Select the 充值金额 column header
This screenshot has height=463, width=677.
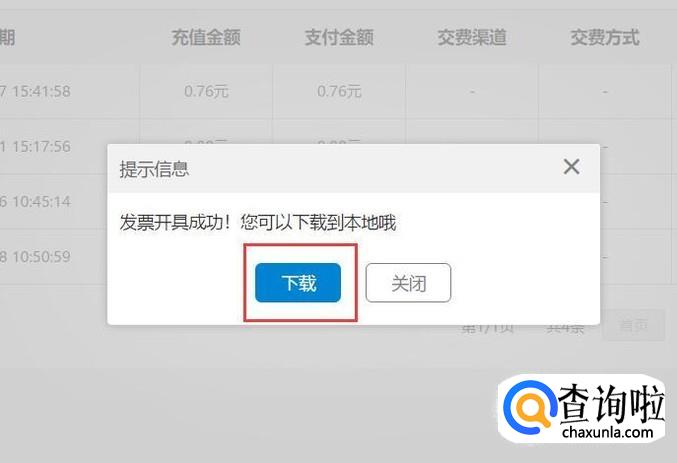click(x=206, y=38)
